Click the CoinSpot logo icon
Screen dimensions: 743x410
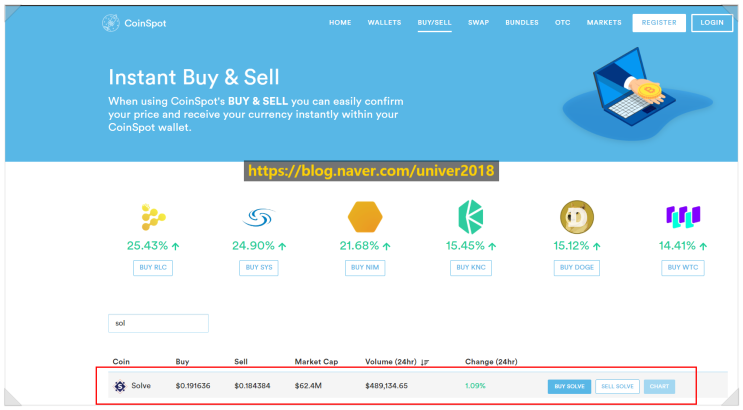tap(111, 23)
